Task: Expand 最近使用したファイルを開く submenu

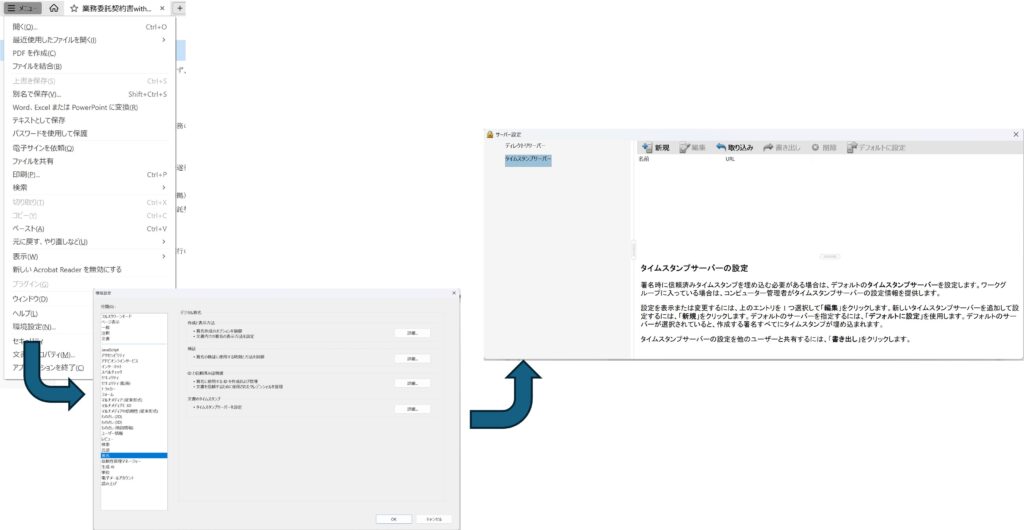Action: pyautogui.click(x=164, y=40)
